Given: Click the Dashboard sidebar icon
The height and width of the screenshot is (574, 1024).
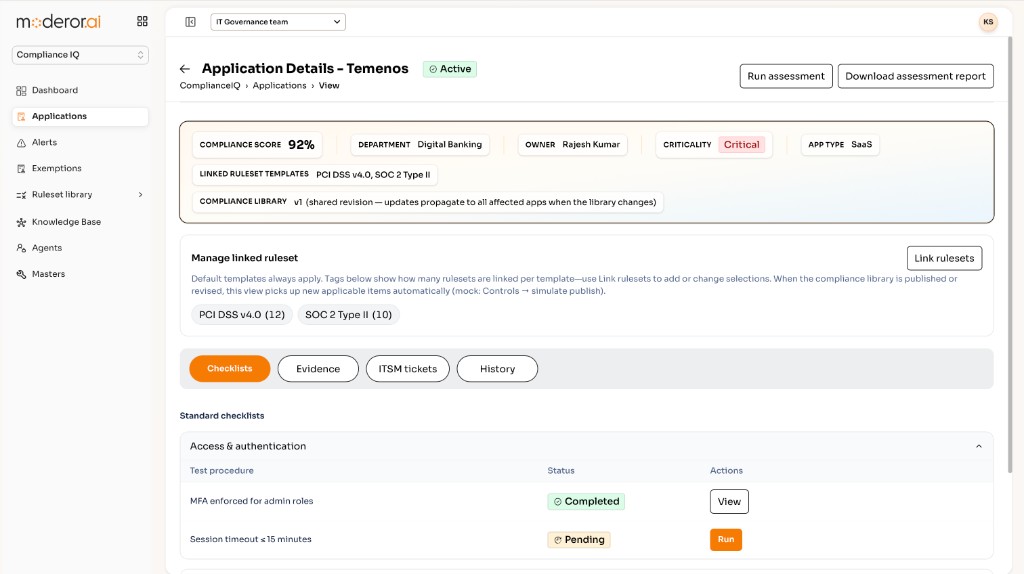Looking at the screenshot, I should coord(21,91).
